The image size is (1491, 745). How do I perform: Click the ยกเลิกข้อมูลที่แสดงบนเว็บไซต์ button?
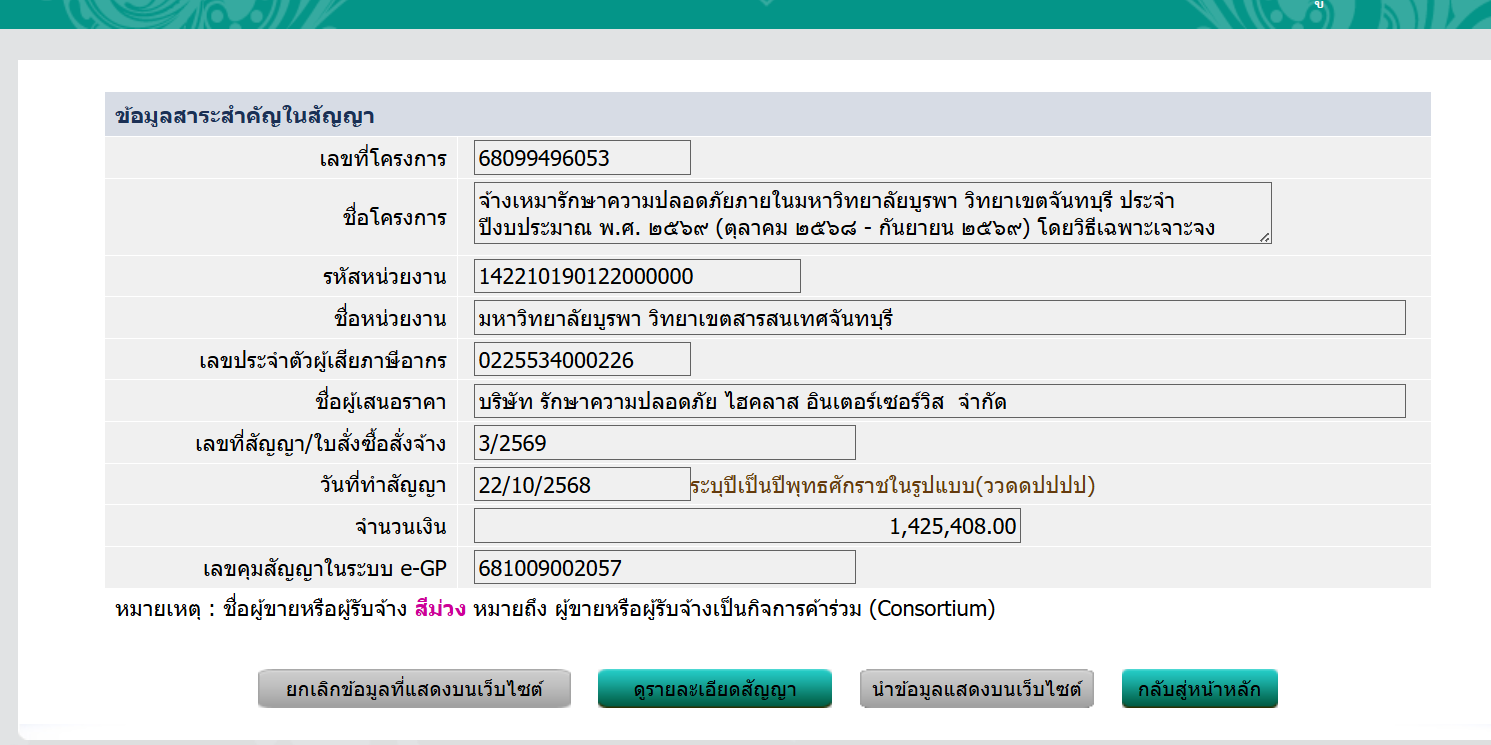[x=414, y=689]
